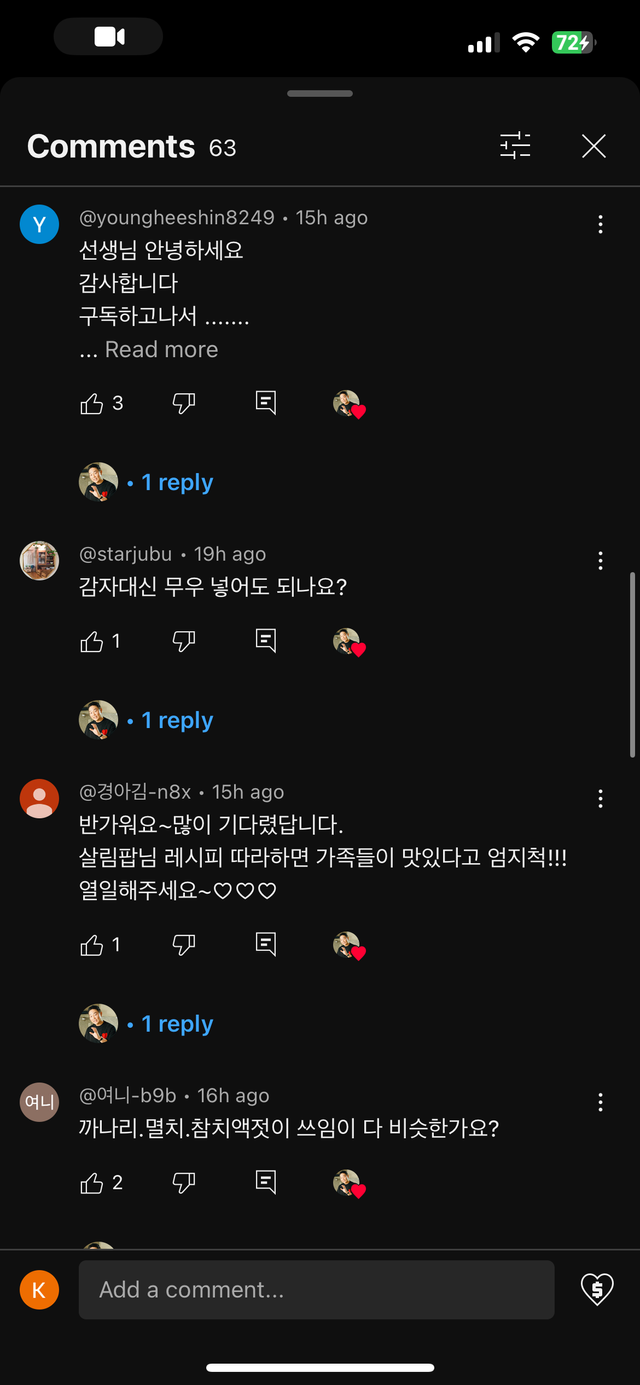This screenshot has height=1385, width=640.
Task: Tap reply icon on @여니-b9b's comment
Action: [x=266, y=1183]
